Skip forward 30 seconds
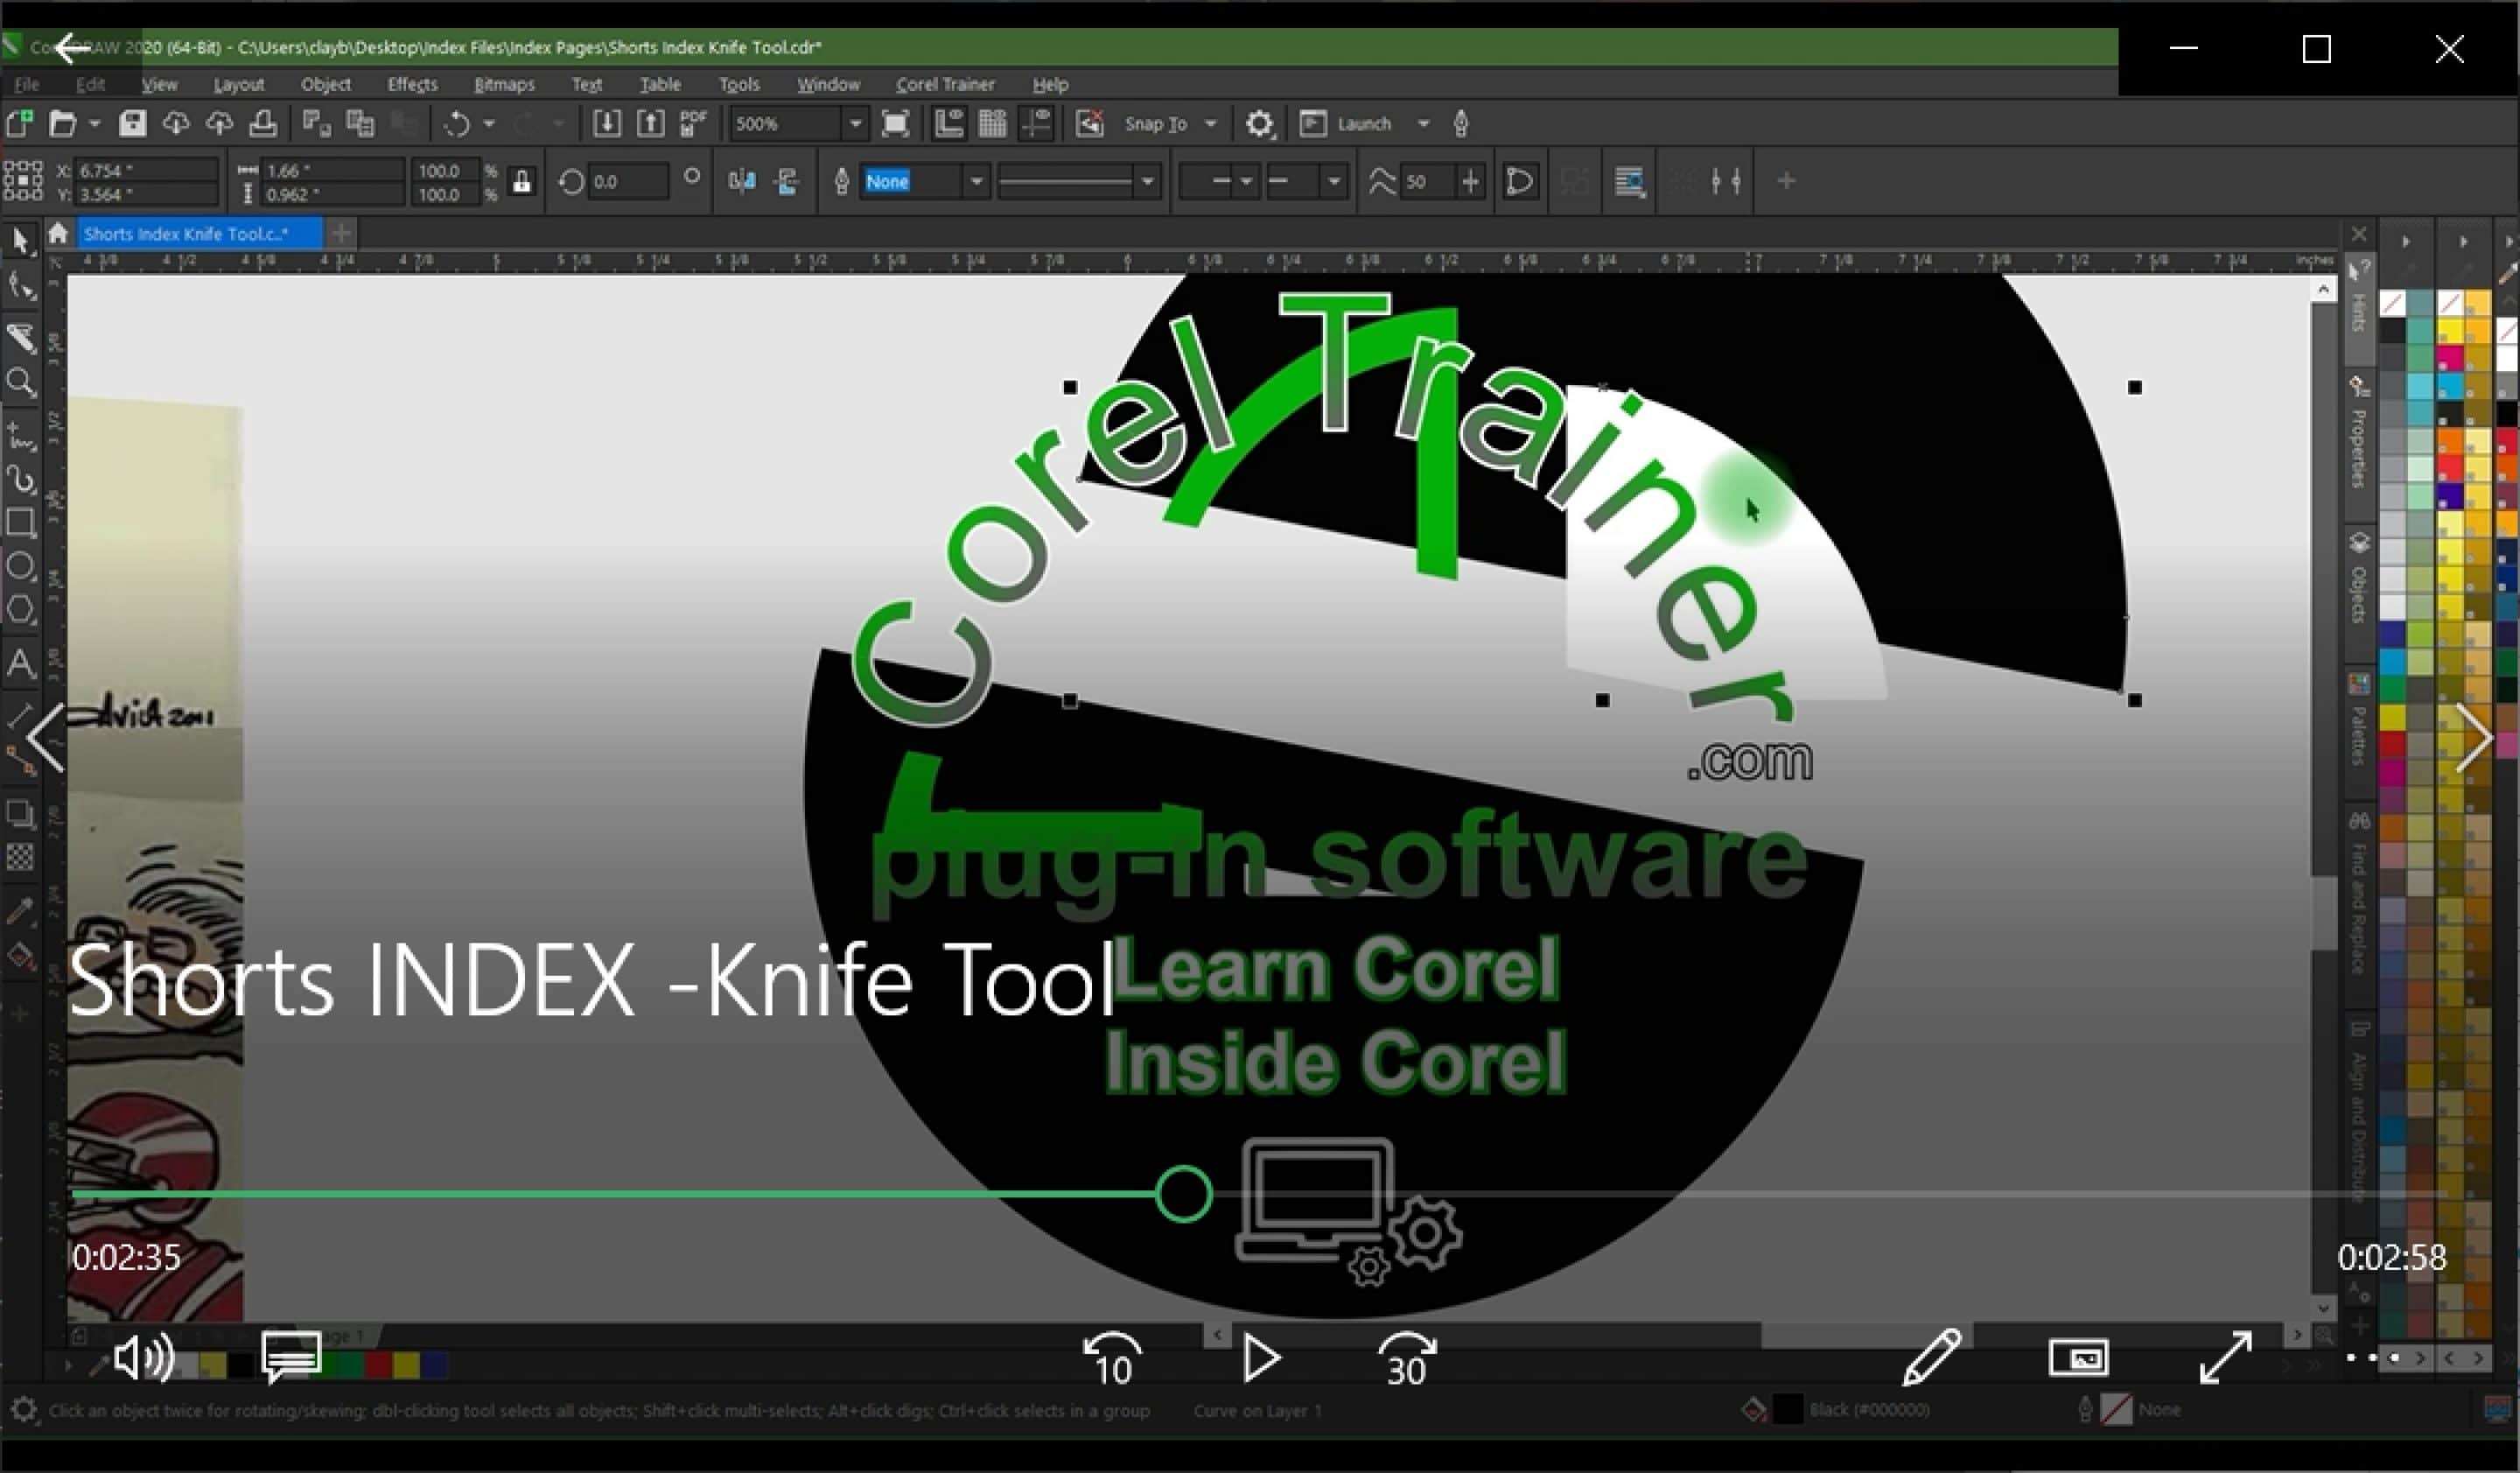Screen dimensions: 2520x1473 point(1406,1358)
